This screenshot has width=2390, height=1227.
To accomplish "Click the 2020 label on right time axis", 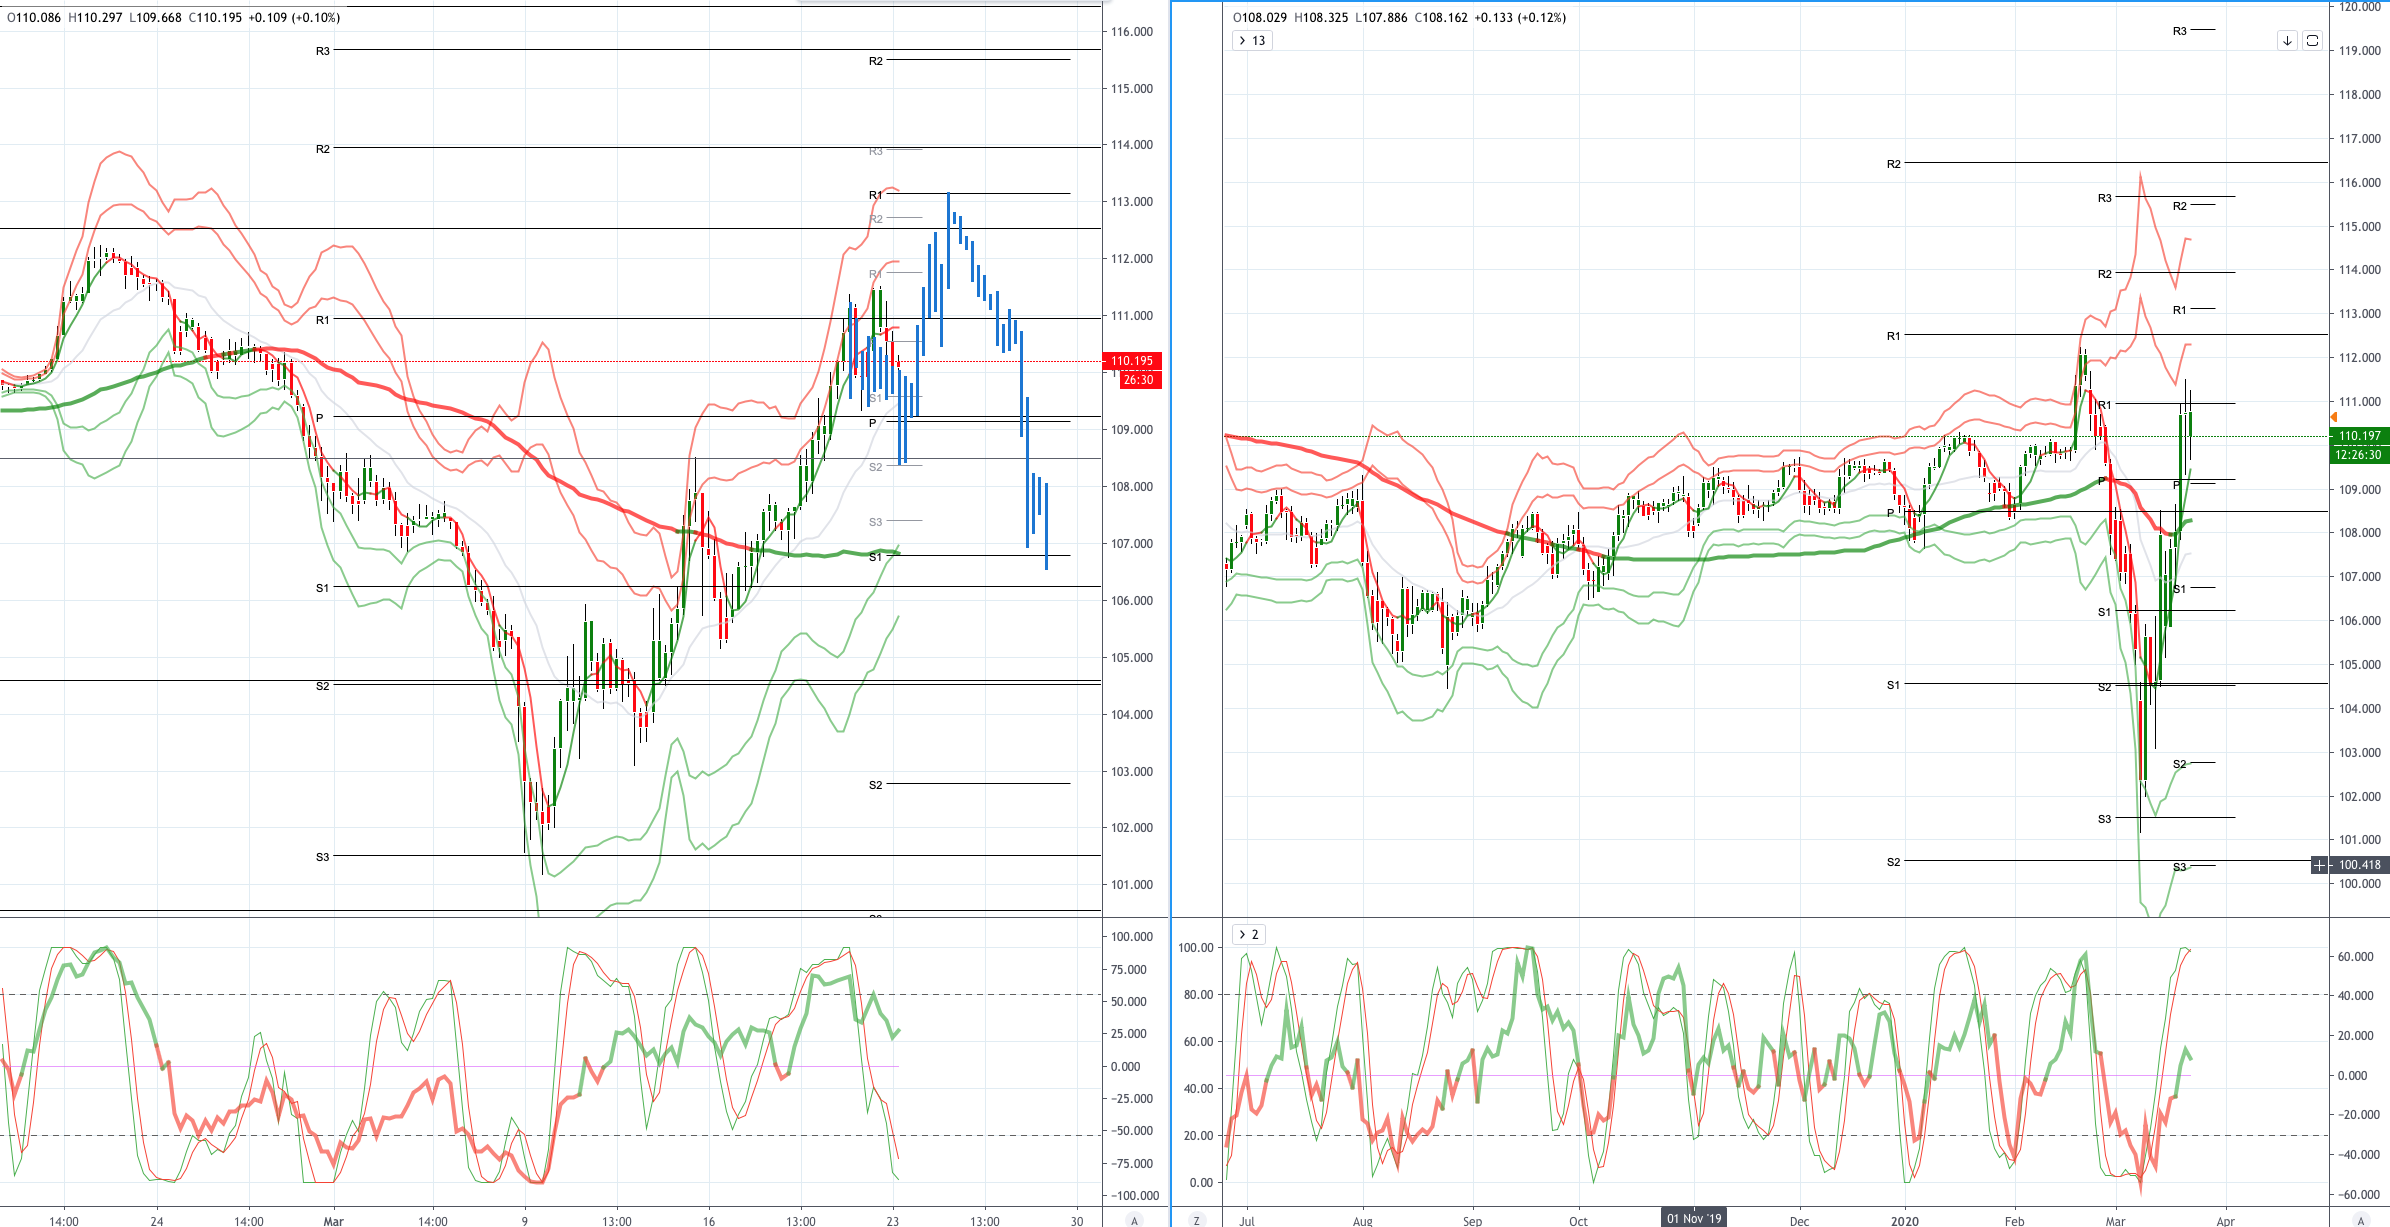I will coord(1905,1221).
